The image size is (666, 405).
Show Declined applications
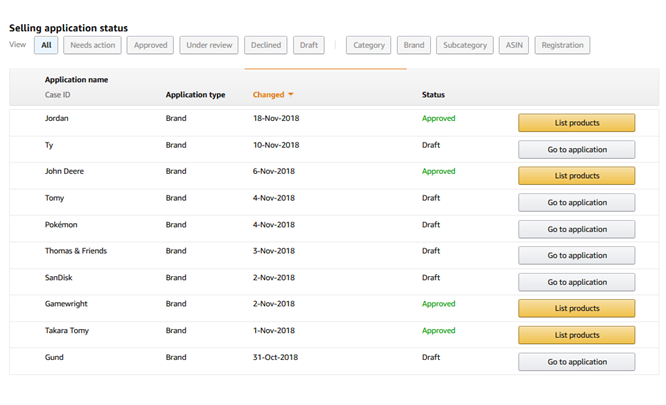pyautogui.click(x=266, y=45)
